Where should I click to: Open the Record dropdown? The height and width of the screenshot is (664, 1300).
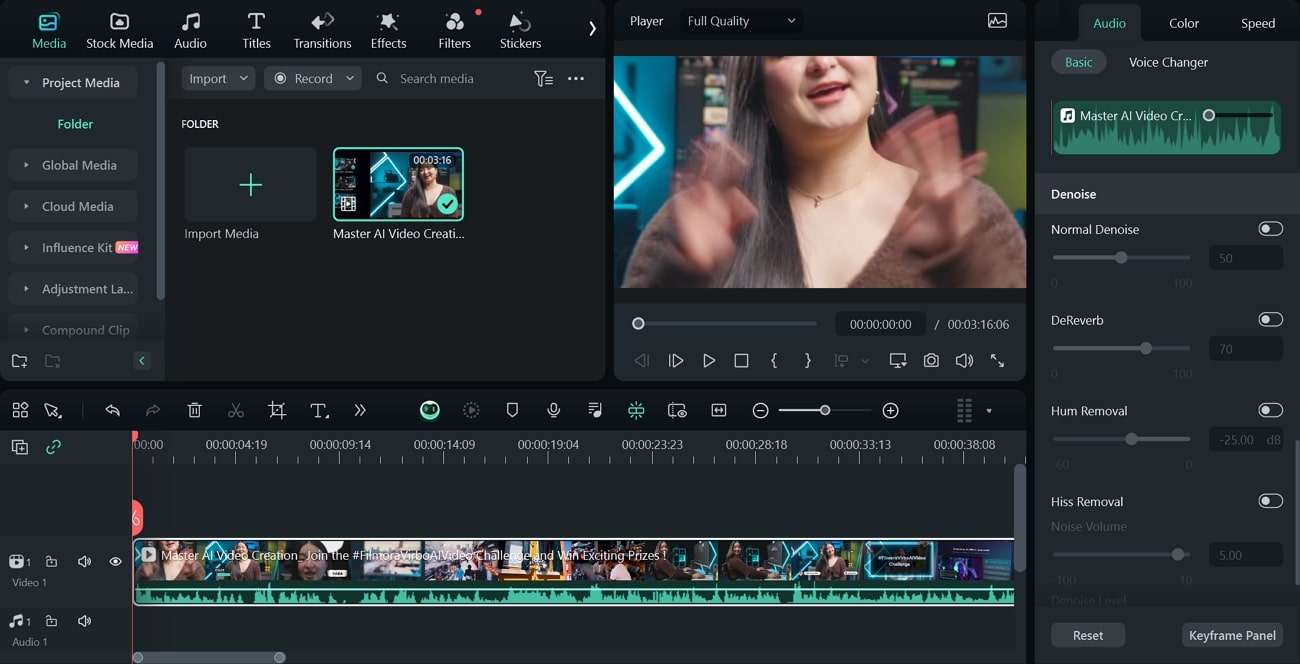click(313, 78)
